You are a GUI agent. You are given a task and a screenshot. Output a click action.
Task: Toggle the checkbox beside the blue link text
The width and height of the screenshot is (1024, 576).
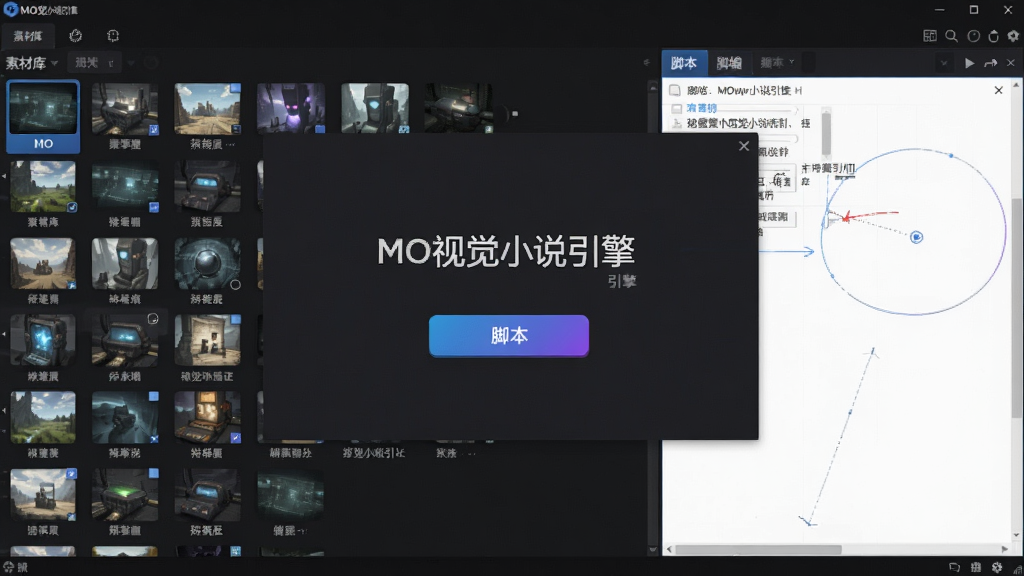[x=677, y=108]
